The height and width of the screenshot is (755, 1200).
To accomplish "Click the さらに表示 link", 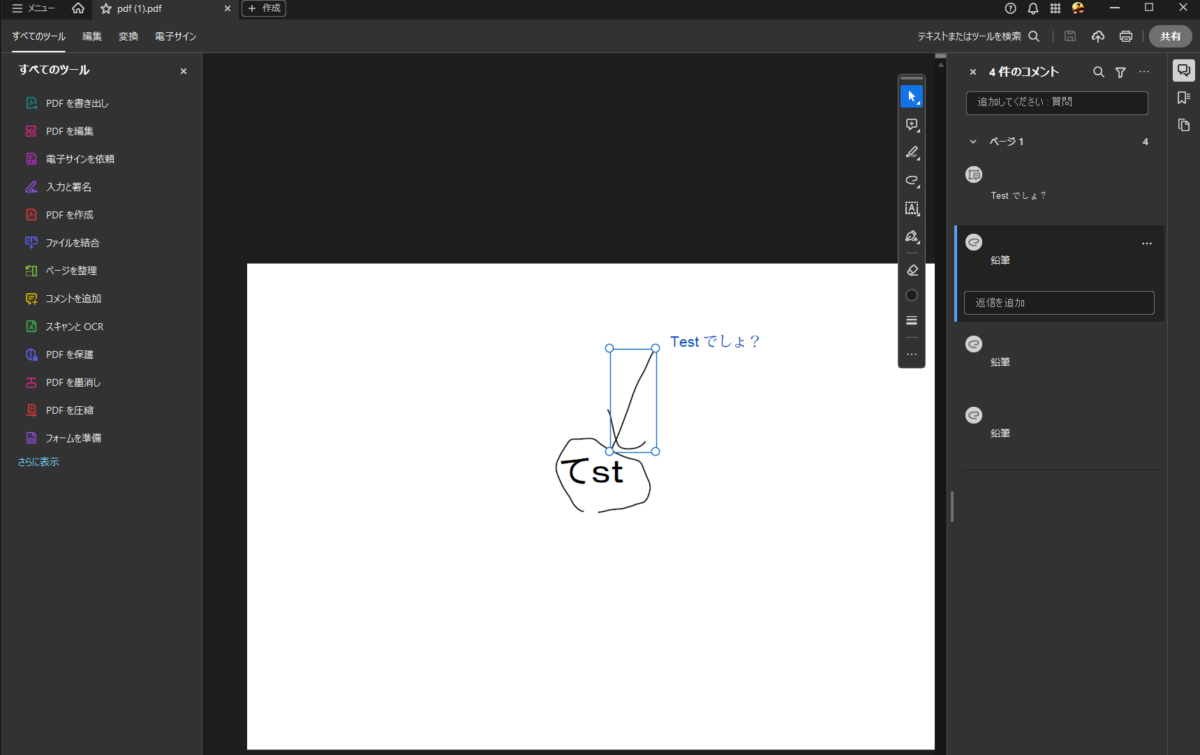I will [x=37, y=461].
